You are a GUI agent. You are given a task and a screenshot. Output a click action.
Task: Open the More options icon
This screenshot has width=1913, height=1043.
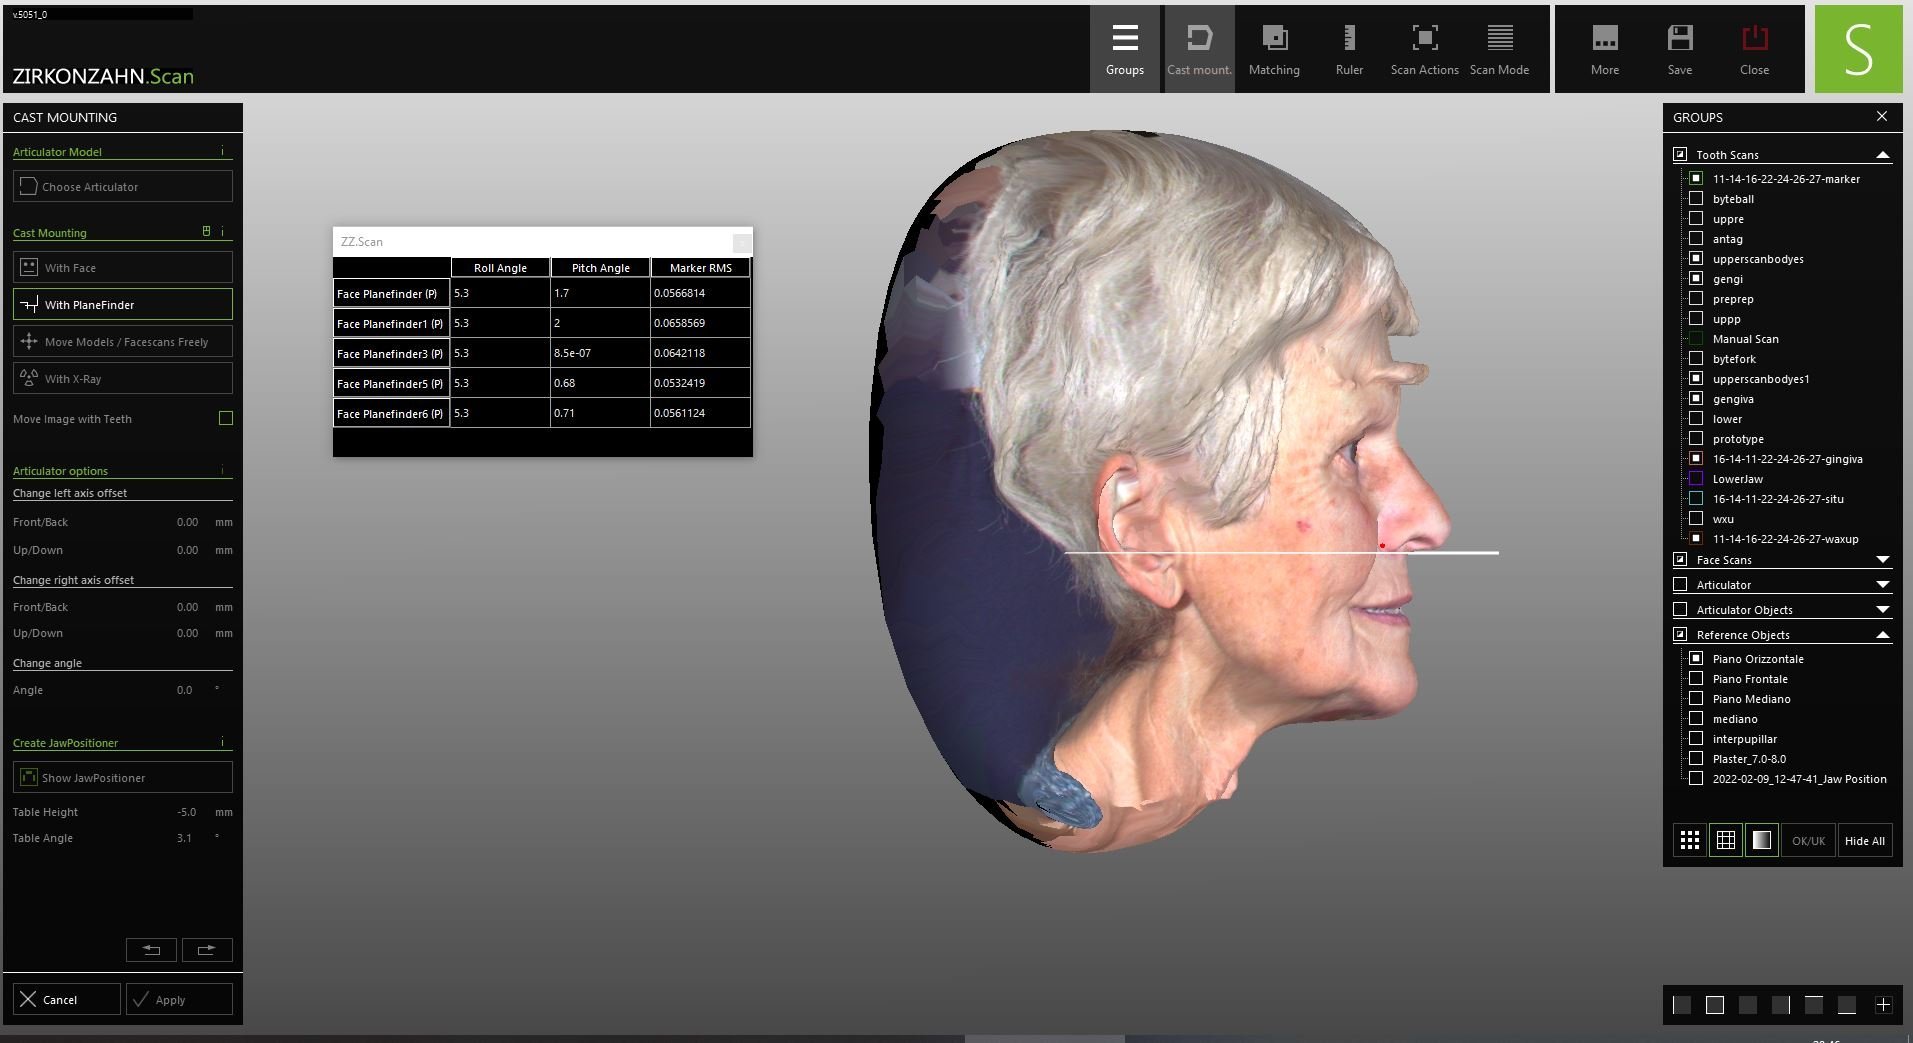tap(1604, 49)
